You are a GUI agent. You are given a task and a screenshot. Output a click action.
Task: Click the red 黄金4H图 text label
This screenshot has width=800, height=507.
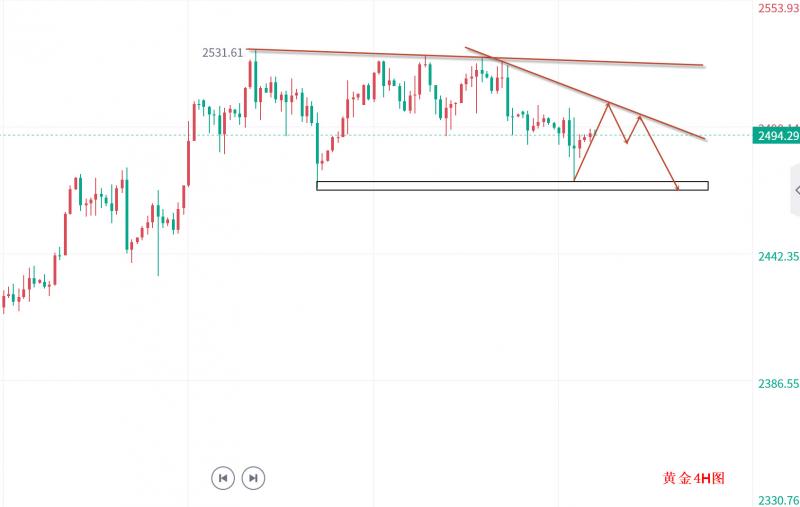693,478
